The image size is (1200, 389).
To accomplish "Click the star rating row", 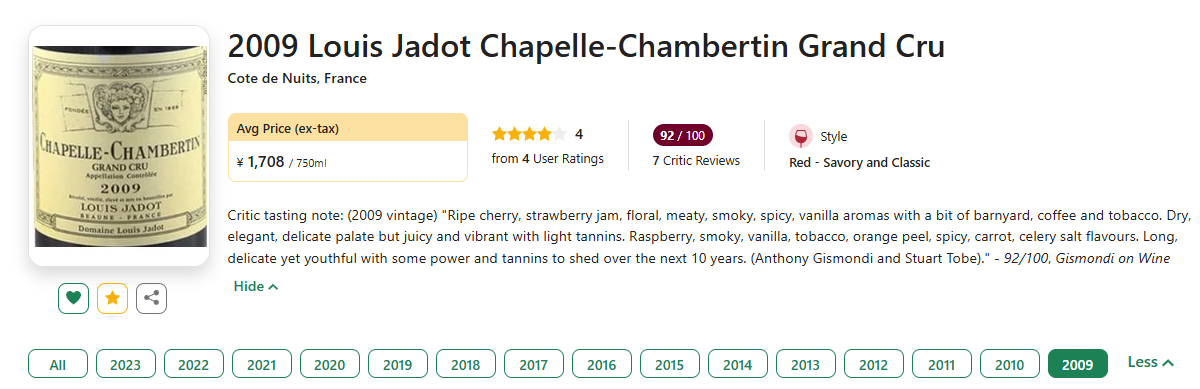I will [529, 134].
